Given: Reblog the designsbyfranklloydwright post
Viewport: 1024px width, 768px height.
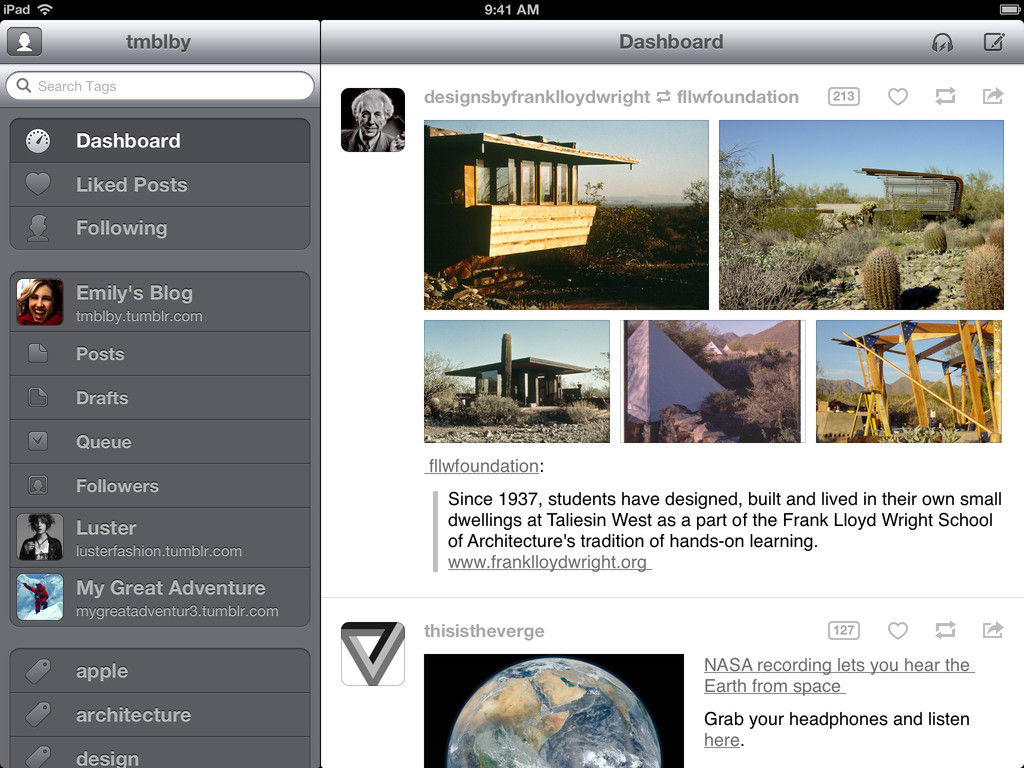Looking at the screenshot, I should 945,97.
